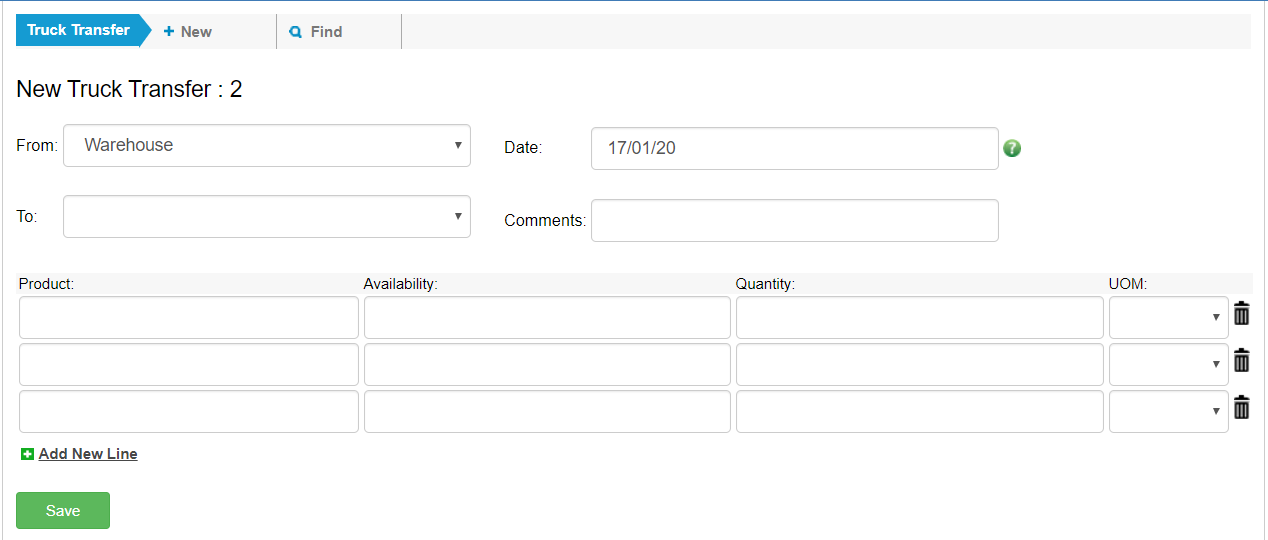Go to the Find tab

(317, 32)
